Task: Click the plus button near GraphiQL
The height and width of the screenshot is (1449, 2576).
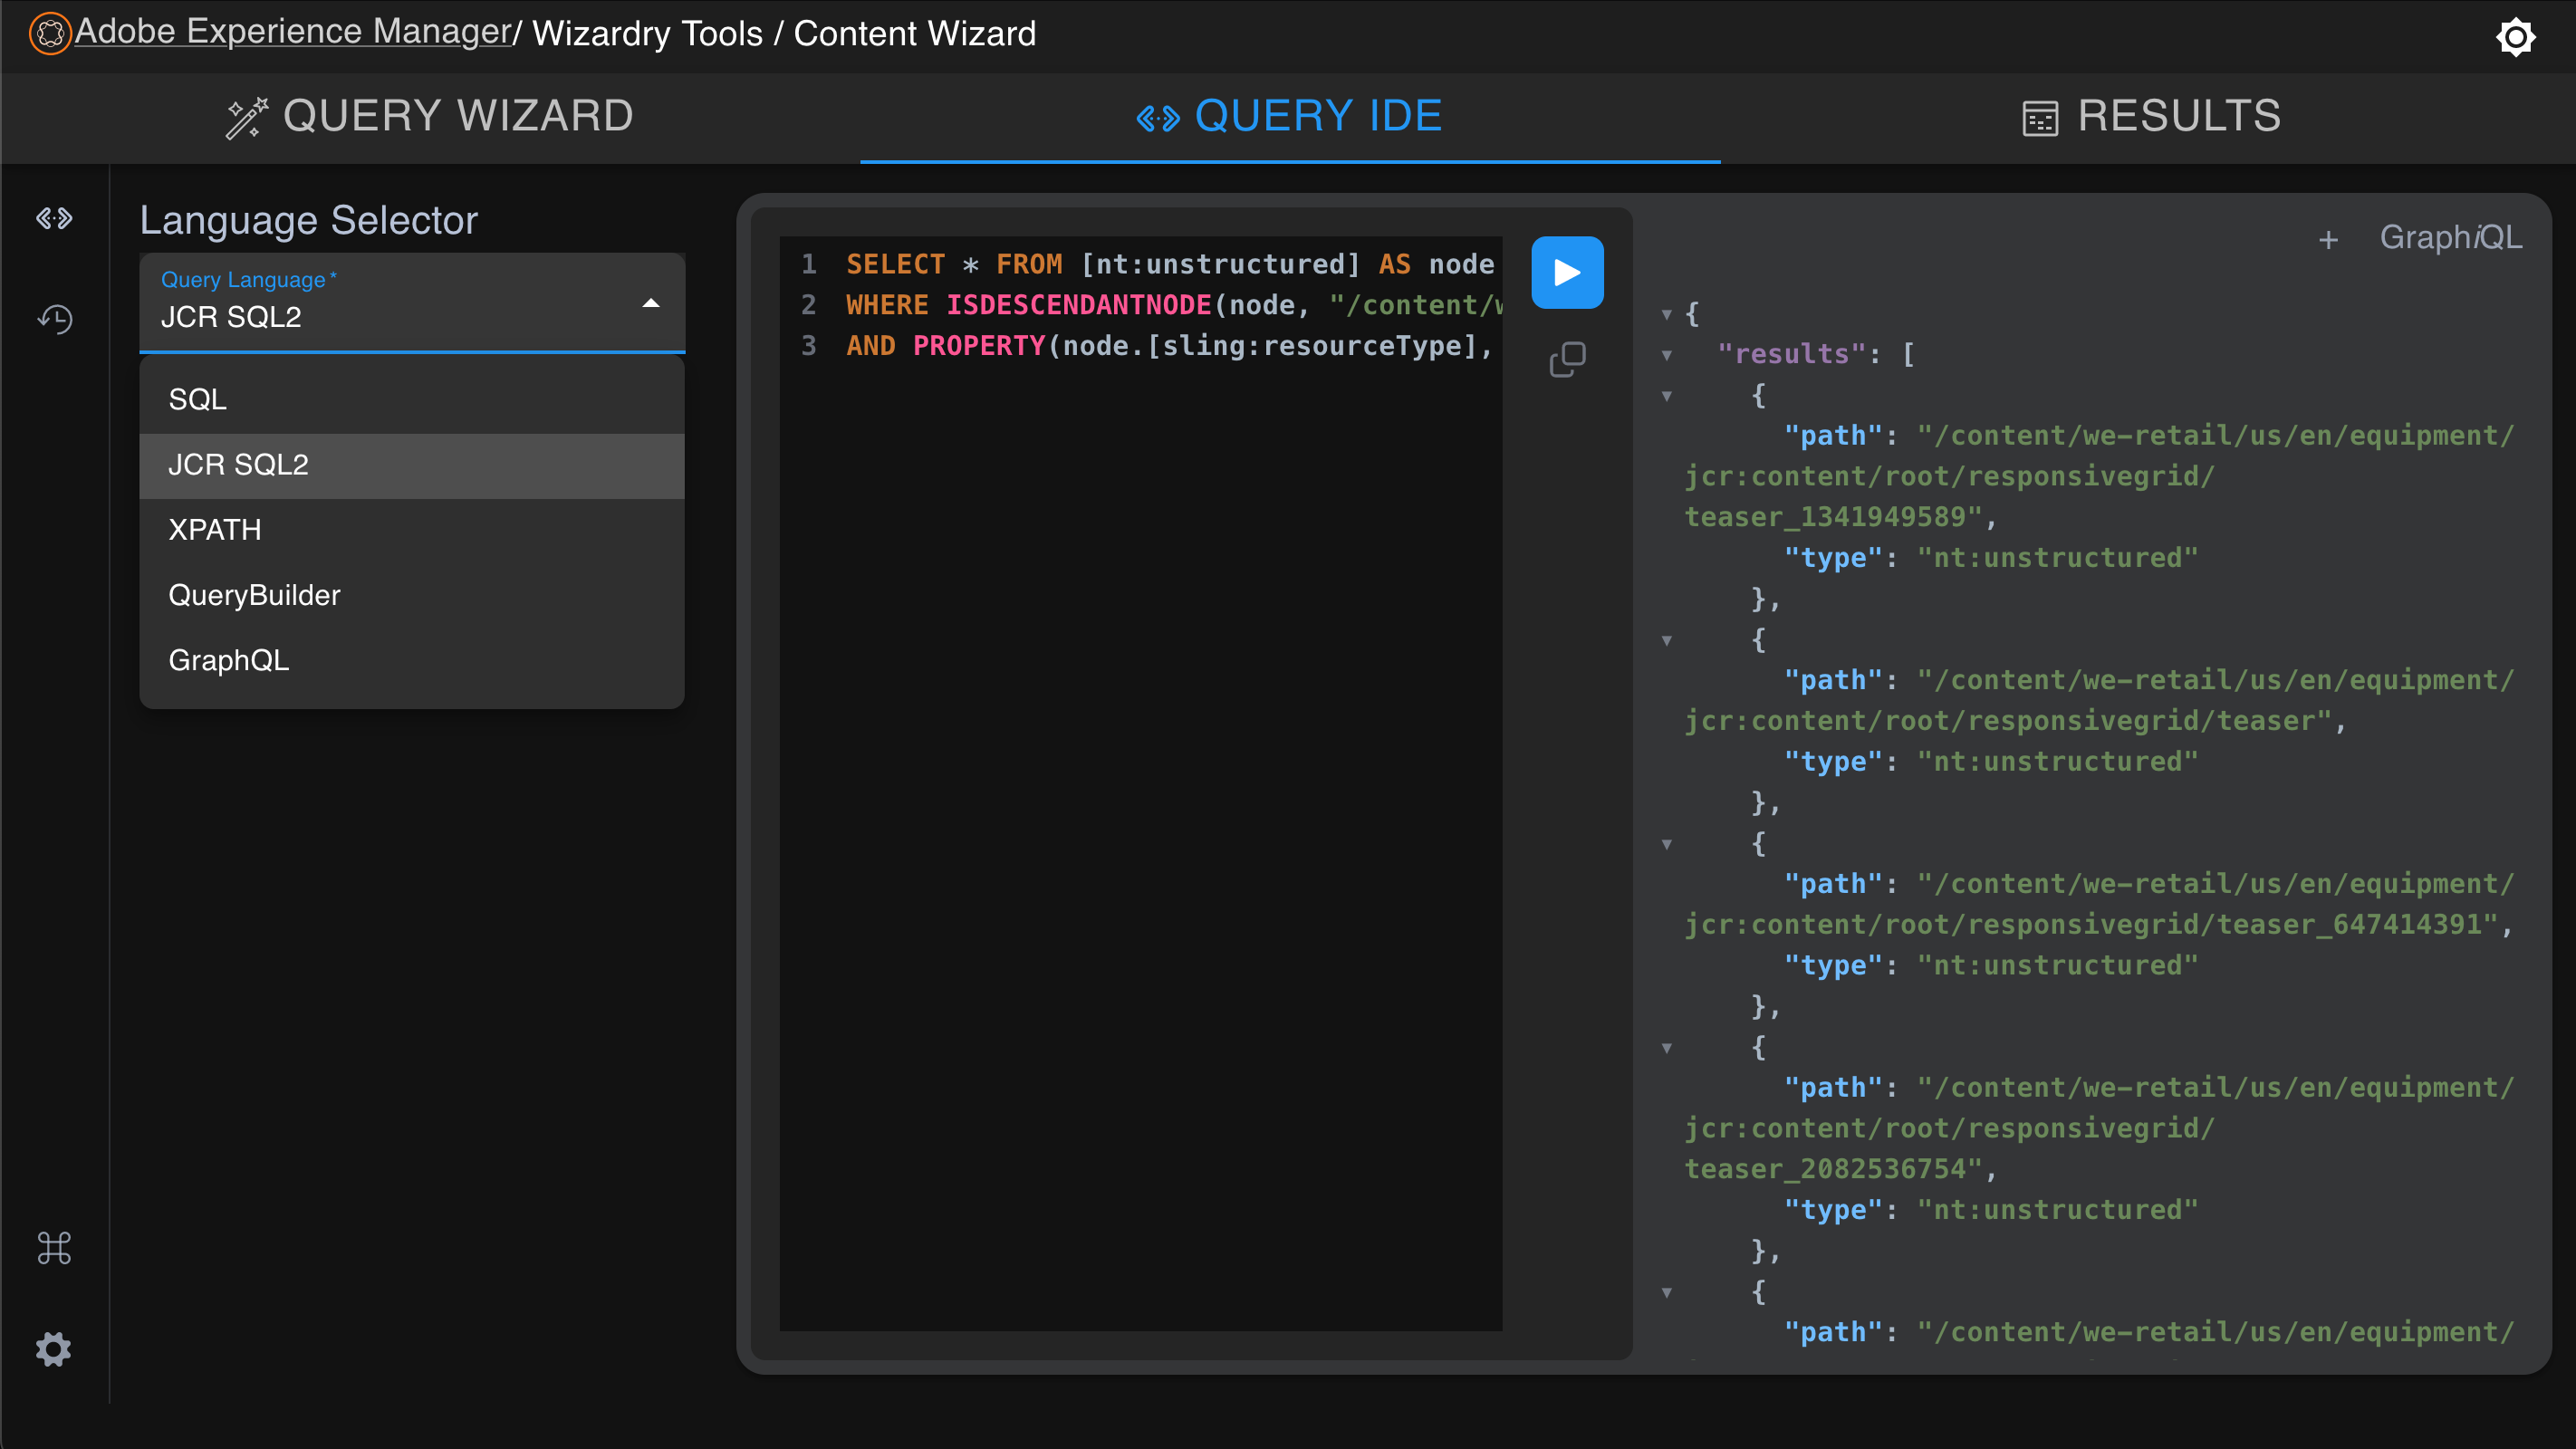Action: tap(2329, 239)
